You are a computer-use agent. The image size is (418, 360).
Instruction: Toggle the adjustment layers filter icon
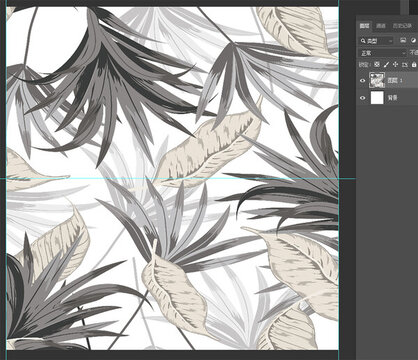pyautogui.click(x=414, y=41)
